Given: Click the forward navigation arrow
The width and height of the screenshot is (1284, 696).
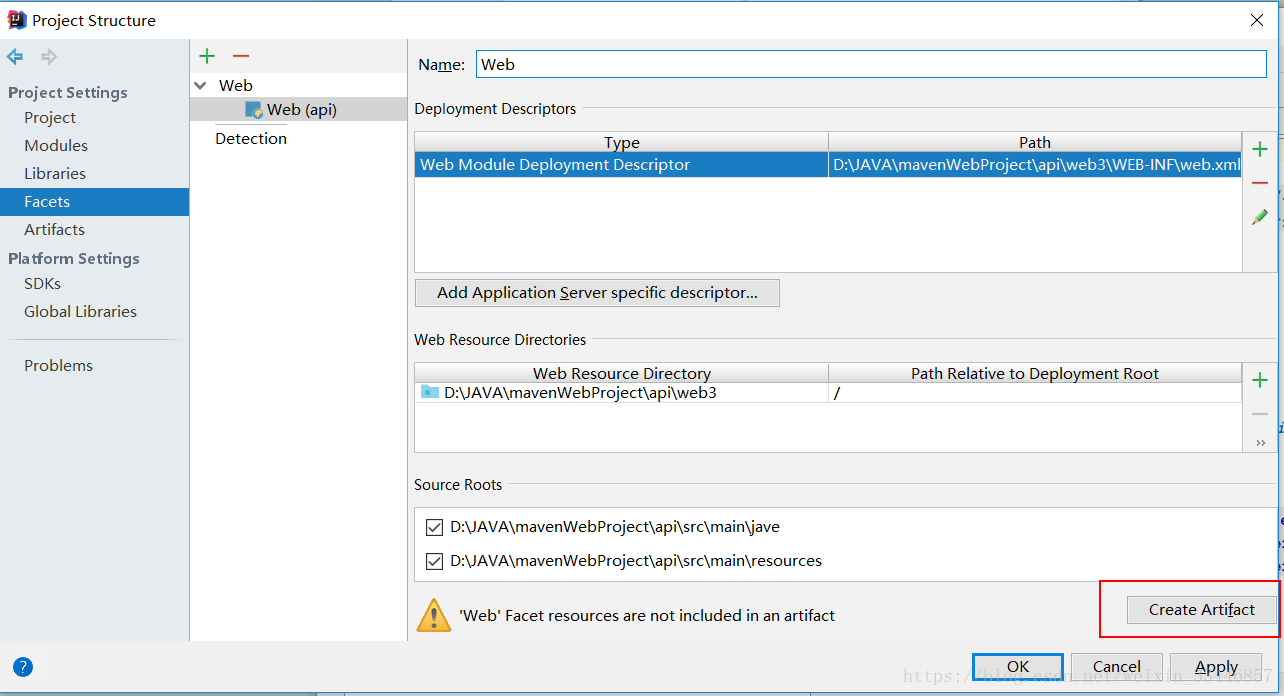Looking at the screenshot, I should coord(48,57).
